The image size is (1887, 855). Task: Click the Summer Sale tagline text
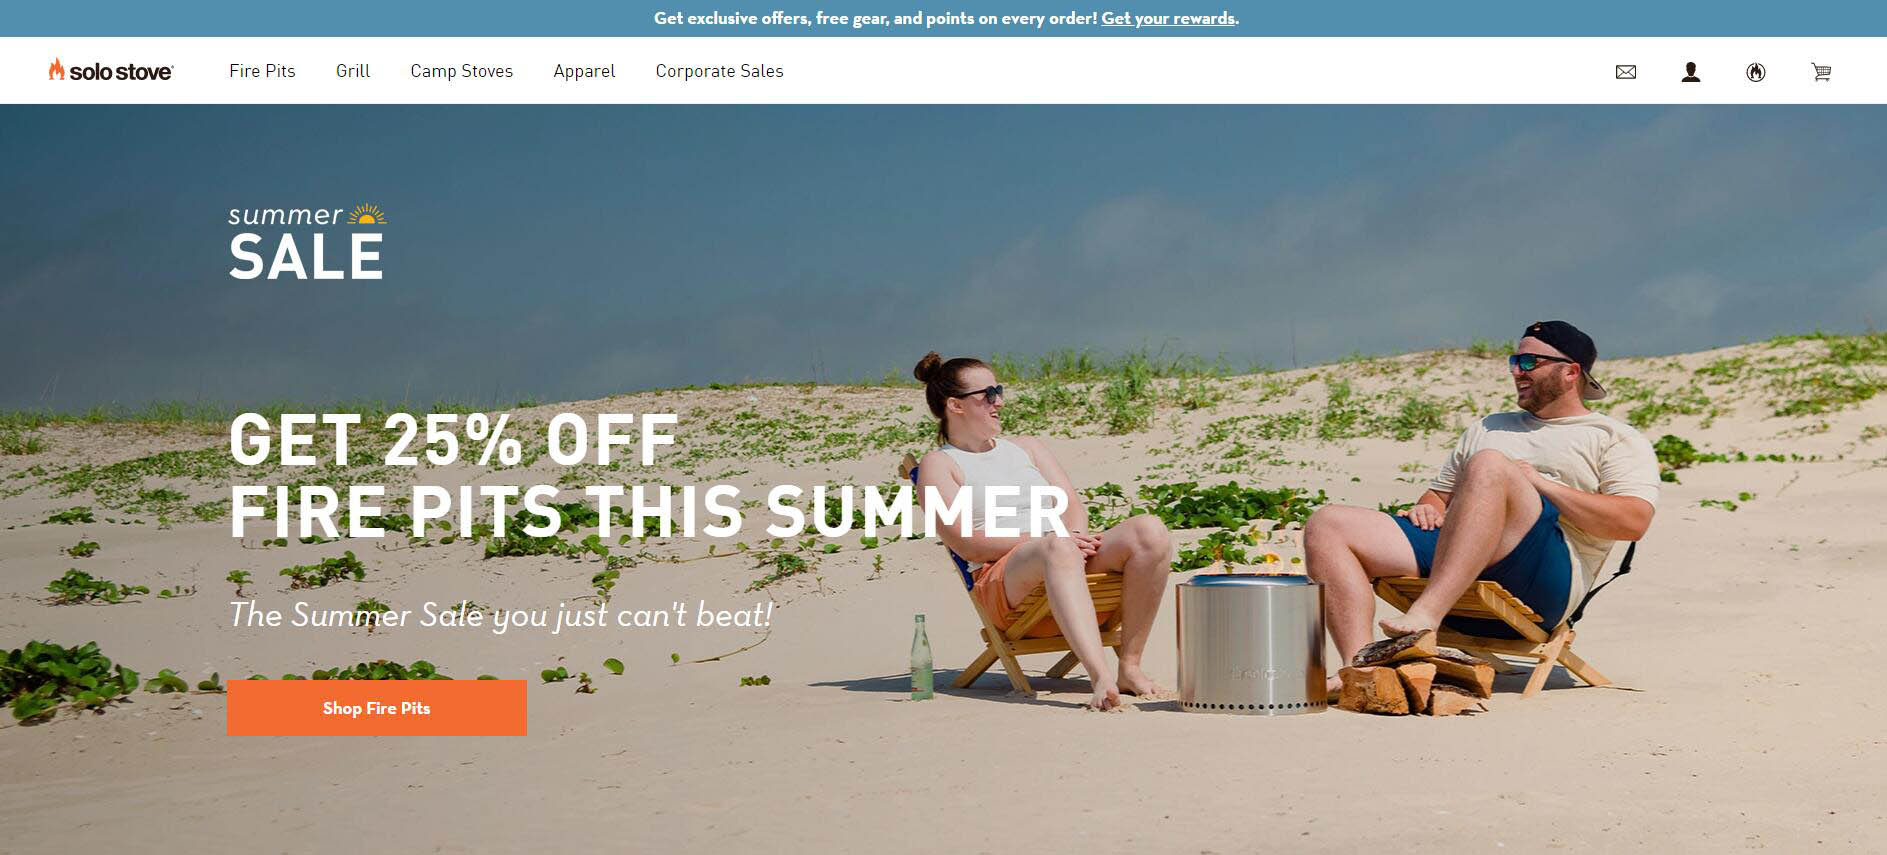tap(500, 615)
